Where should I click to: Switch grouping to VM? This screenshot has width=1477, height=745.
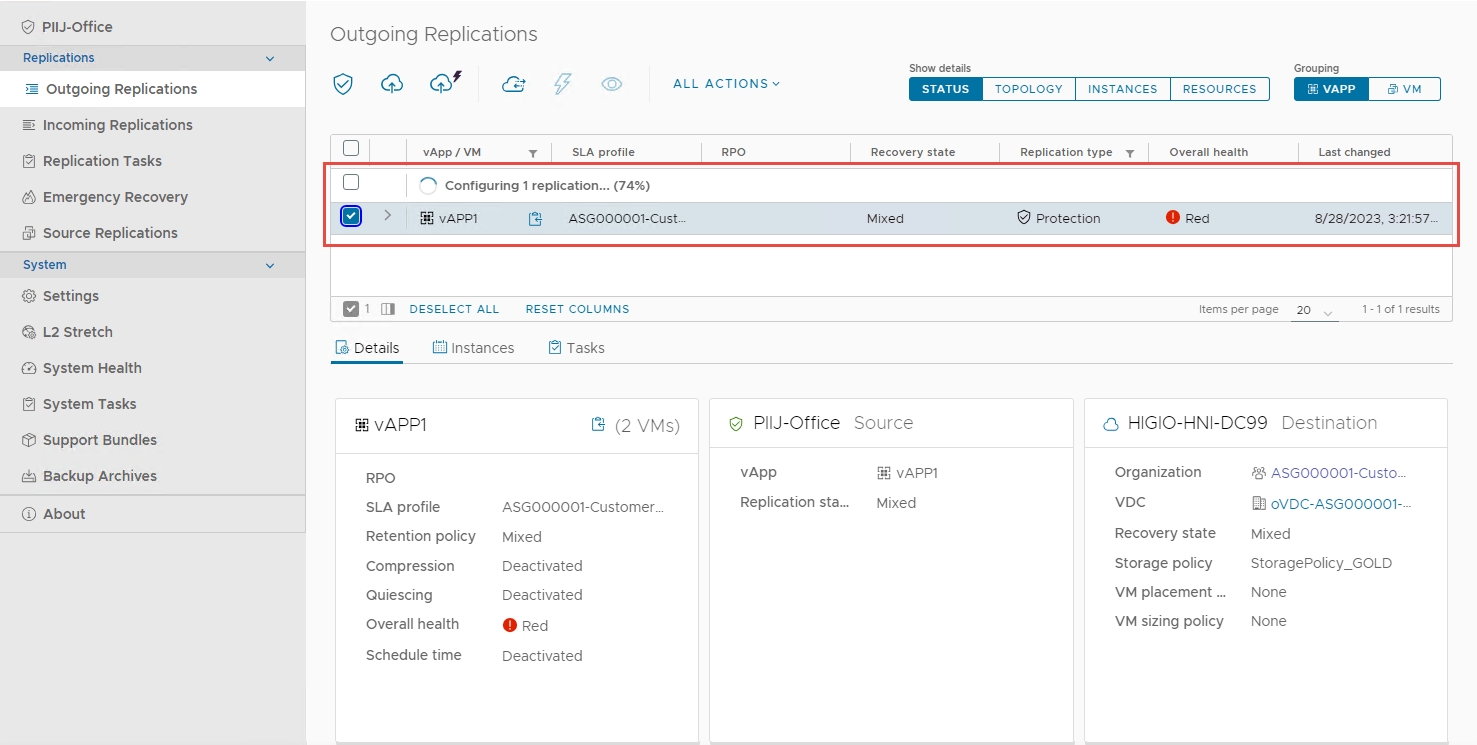click(x=1404, y=89)
